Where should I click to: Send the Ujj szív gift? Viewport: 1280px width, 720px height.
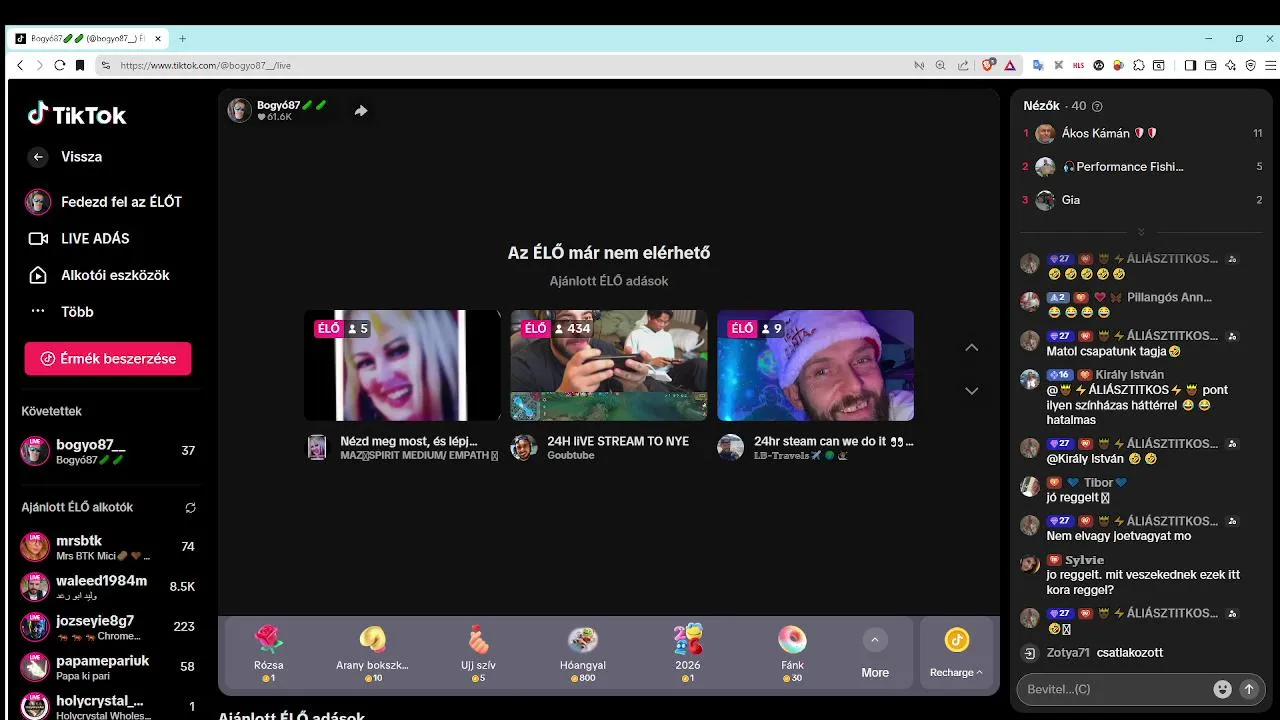tap(478, 653)
